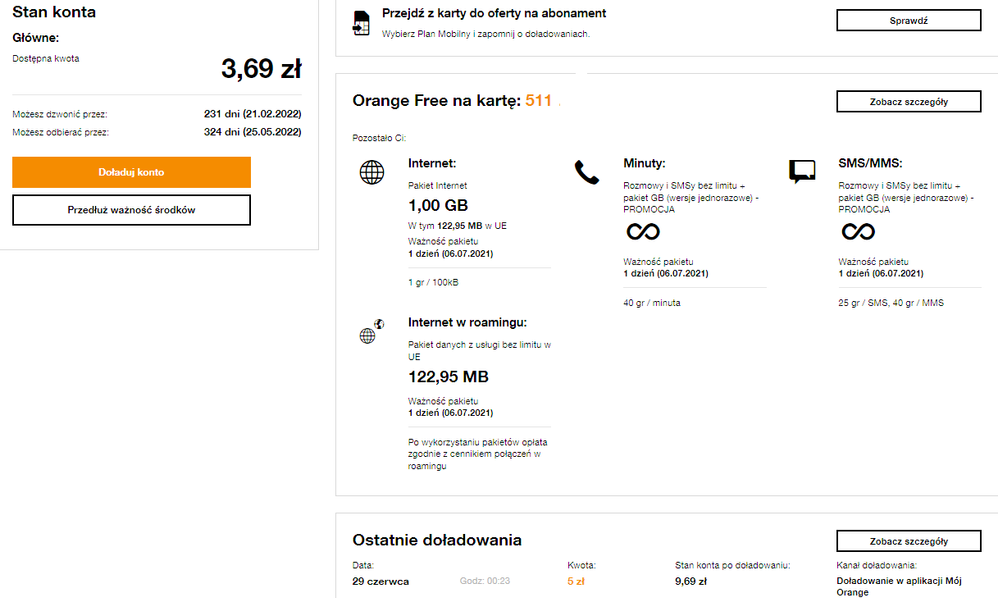This screenshot has width=998, height=598.
Task: Click the Internet globe icon
Action: coord(372,172)
